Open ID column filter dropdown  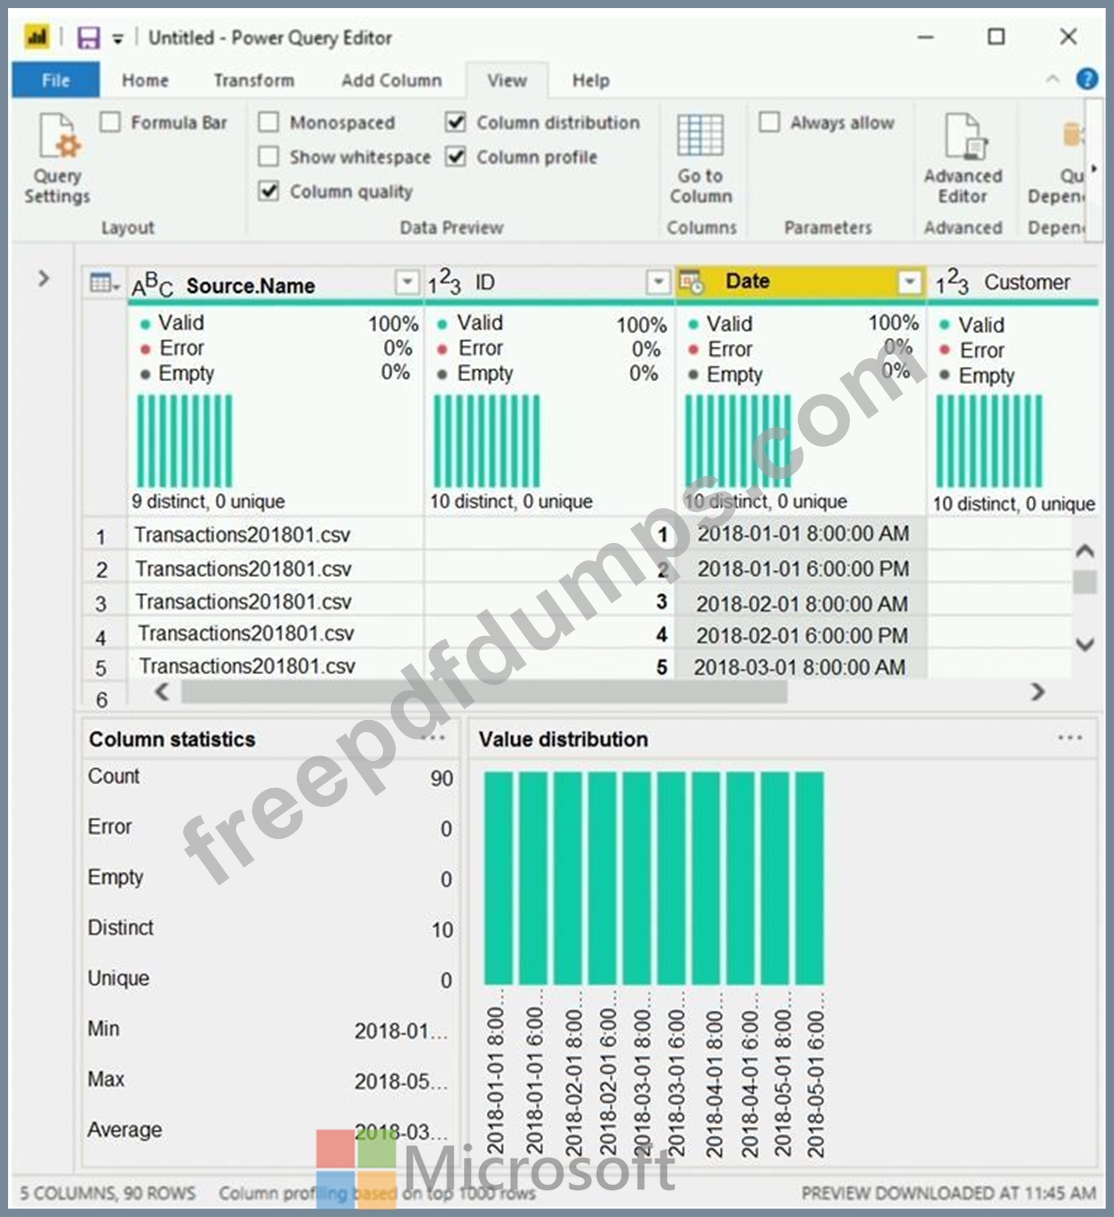[657, 283]
